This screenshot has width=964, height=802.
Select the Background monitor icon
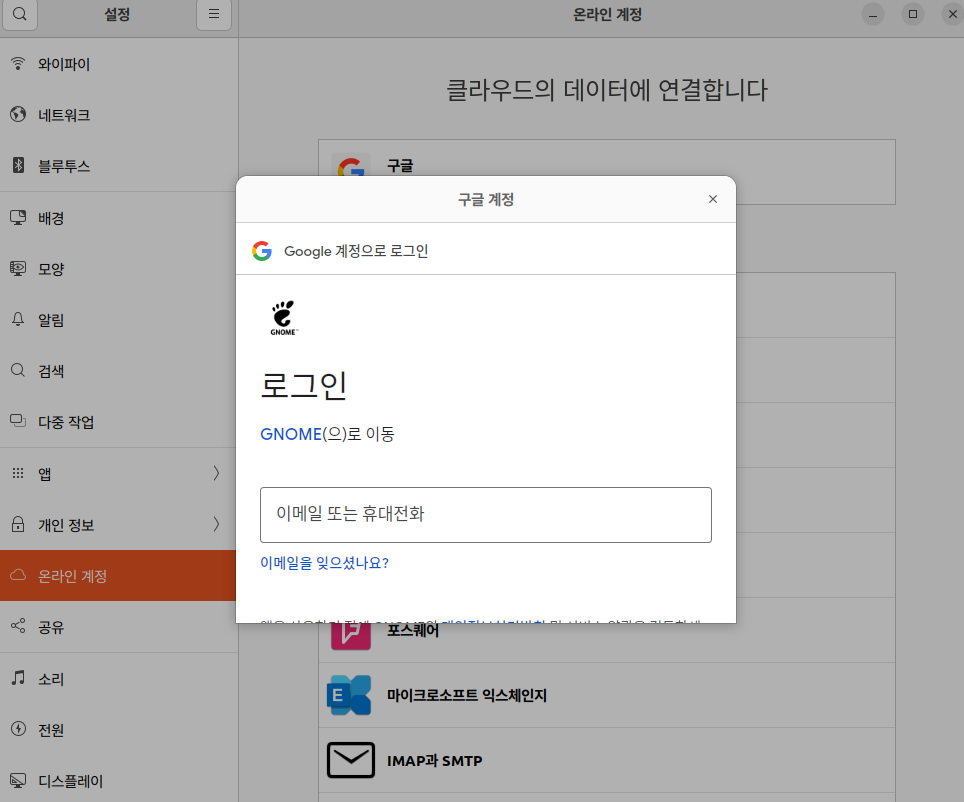pyautogui.click(x=18, y=217)
